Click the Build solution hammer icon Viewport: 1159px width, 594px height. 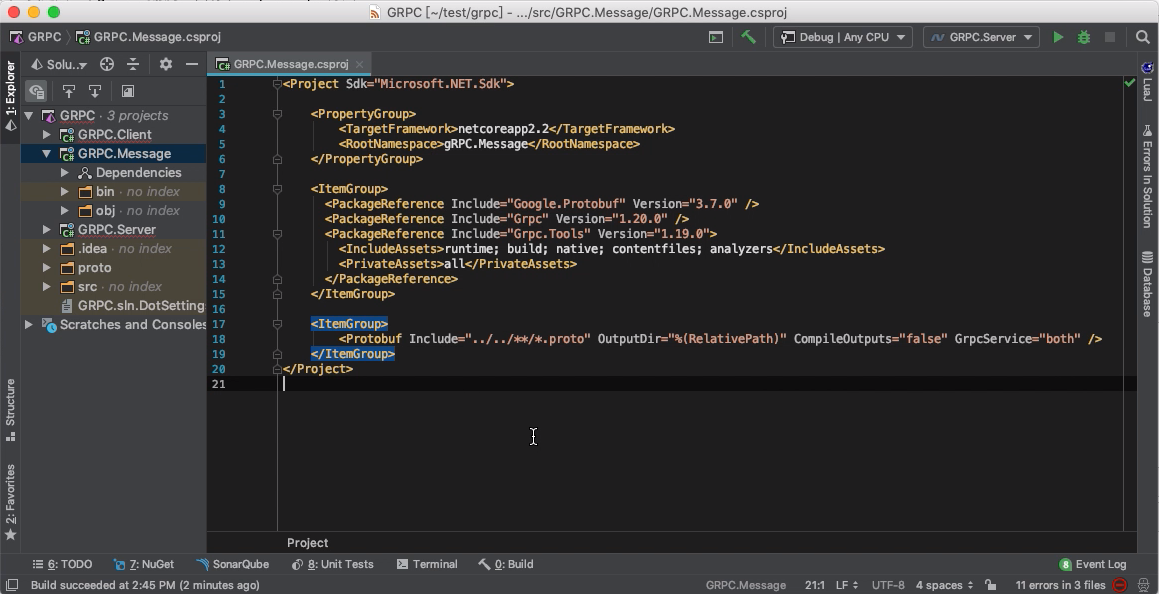point(748,37)
